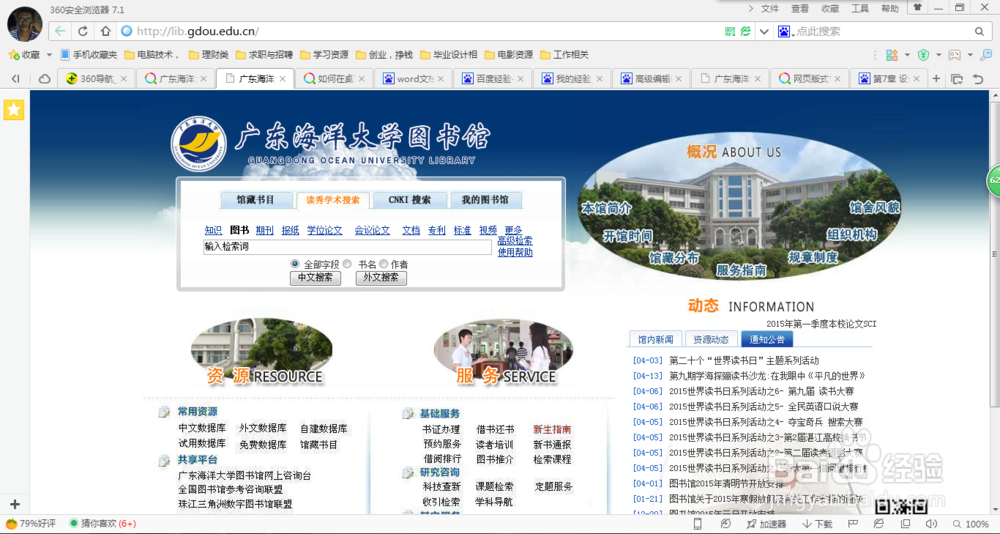Select the CNKI 搜索 tab
This screenshot has height=534, width=1000.
[409, 200]
